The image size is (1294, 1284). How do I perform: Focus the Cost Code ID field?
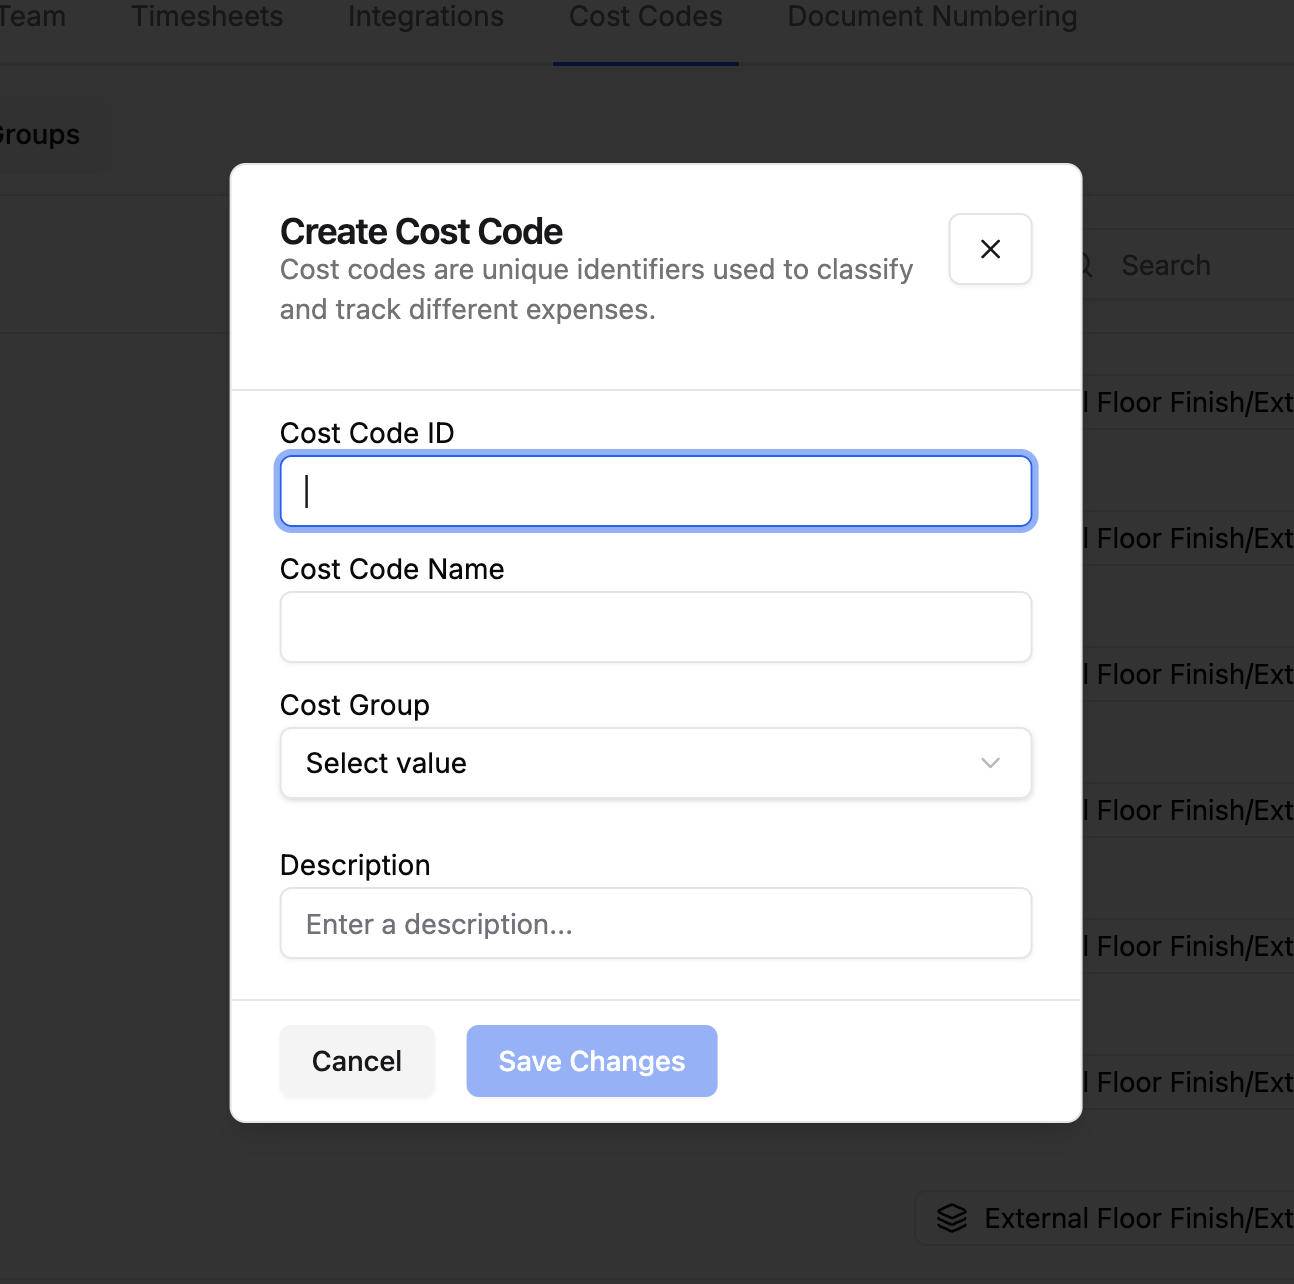coord(656,491)
